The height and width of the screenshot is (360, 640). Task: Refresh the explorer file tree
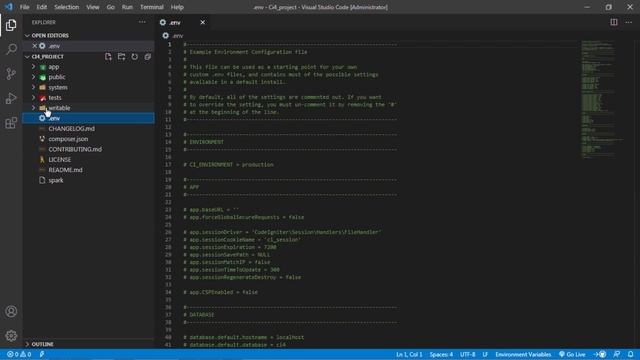tap(134, 56)
